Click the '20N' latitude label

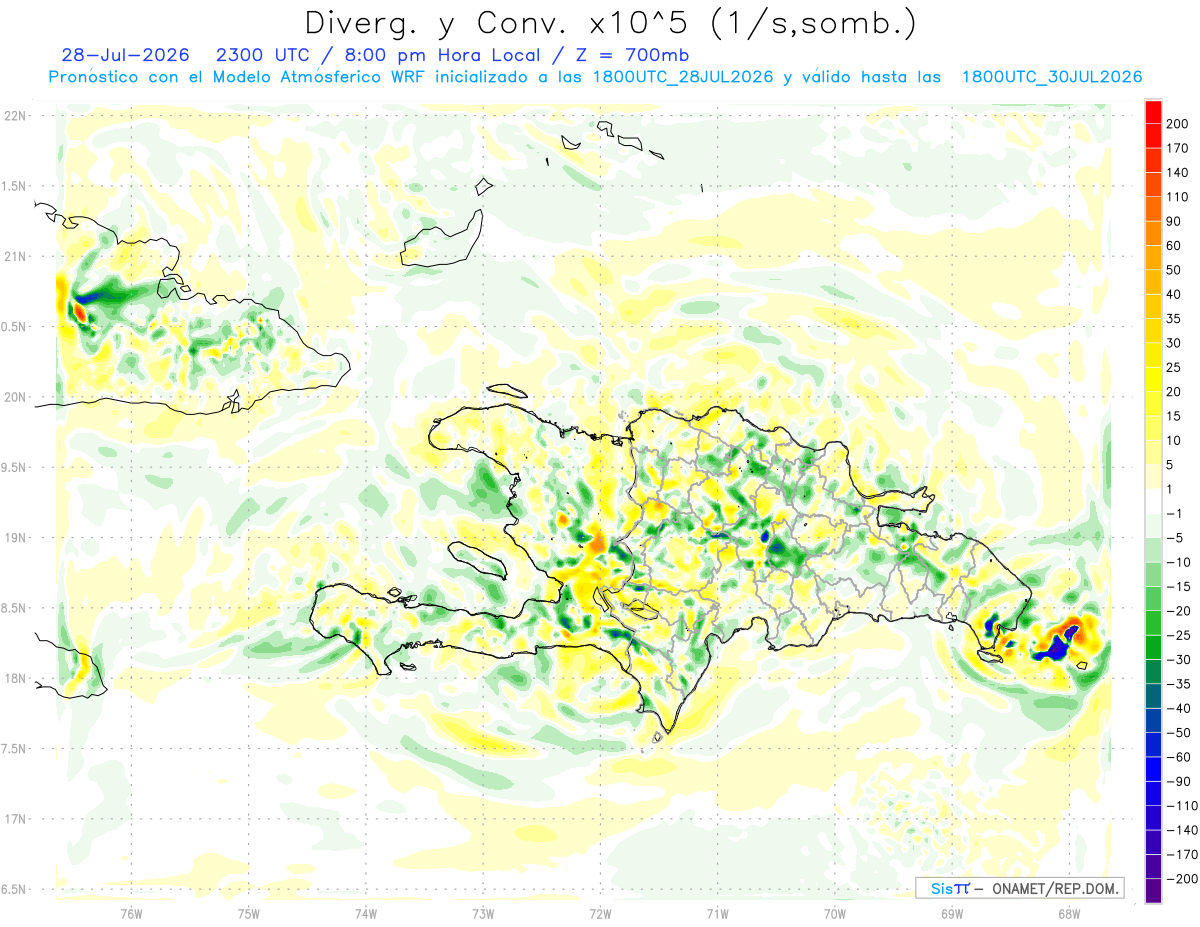point(15,397)
